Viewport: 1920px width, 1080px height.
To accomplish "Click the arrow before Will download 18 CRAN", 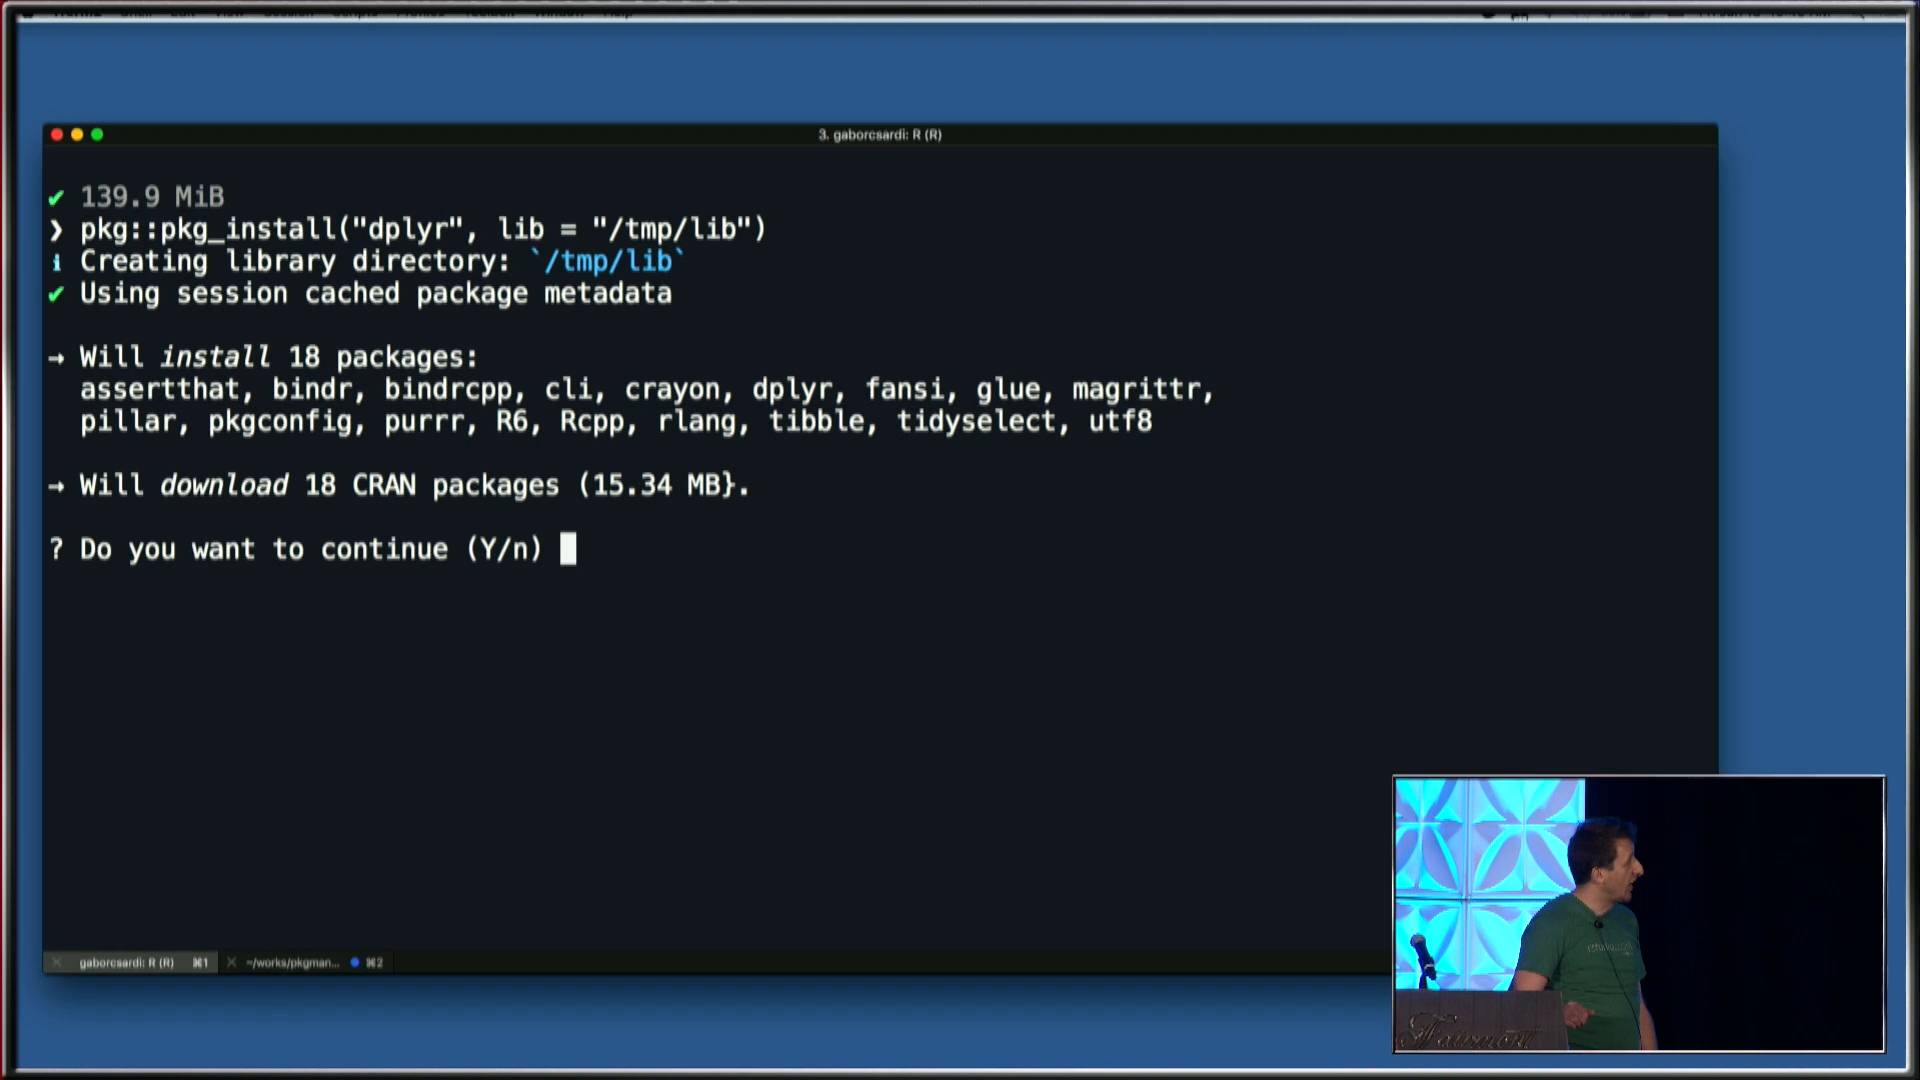I will pyautogui.click(x=56, y=486).
